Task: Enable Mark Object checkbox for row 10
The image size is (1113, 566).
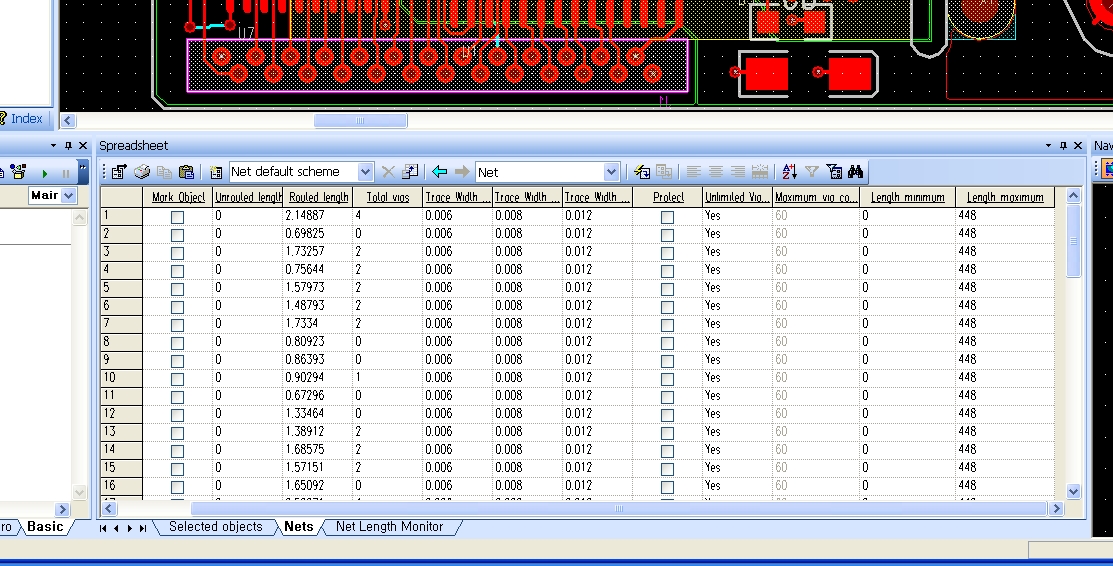Action: coord(177,378)
